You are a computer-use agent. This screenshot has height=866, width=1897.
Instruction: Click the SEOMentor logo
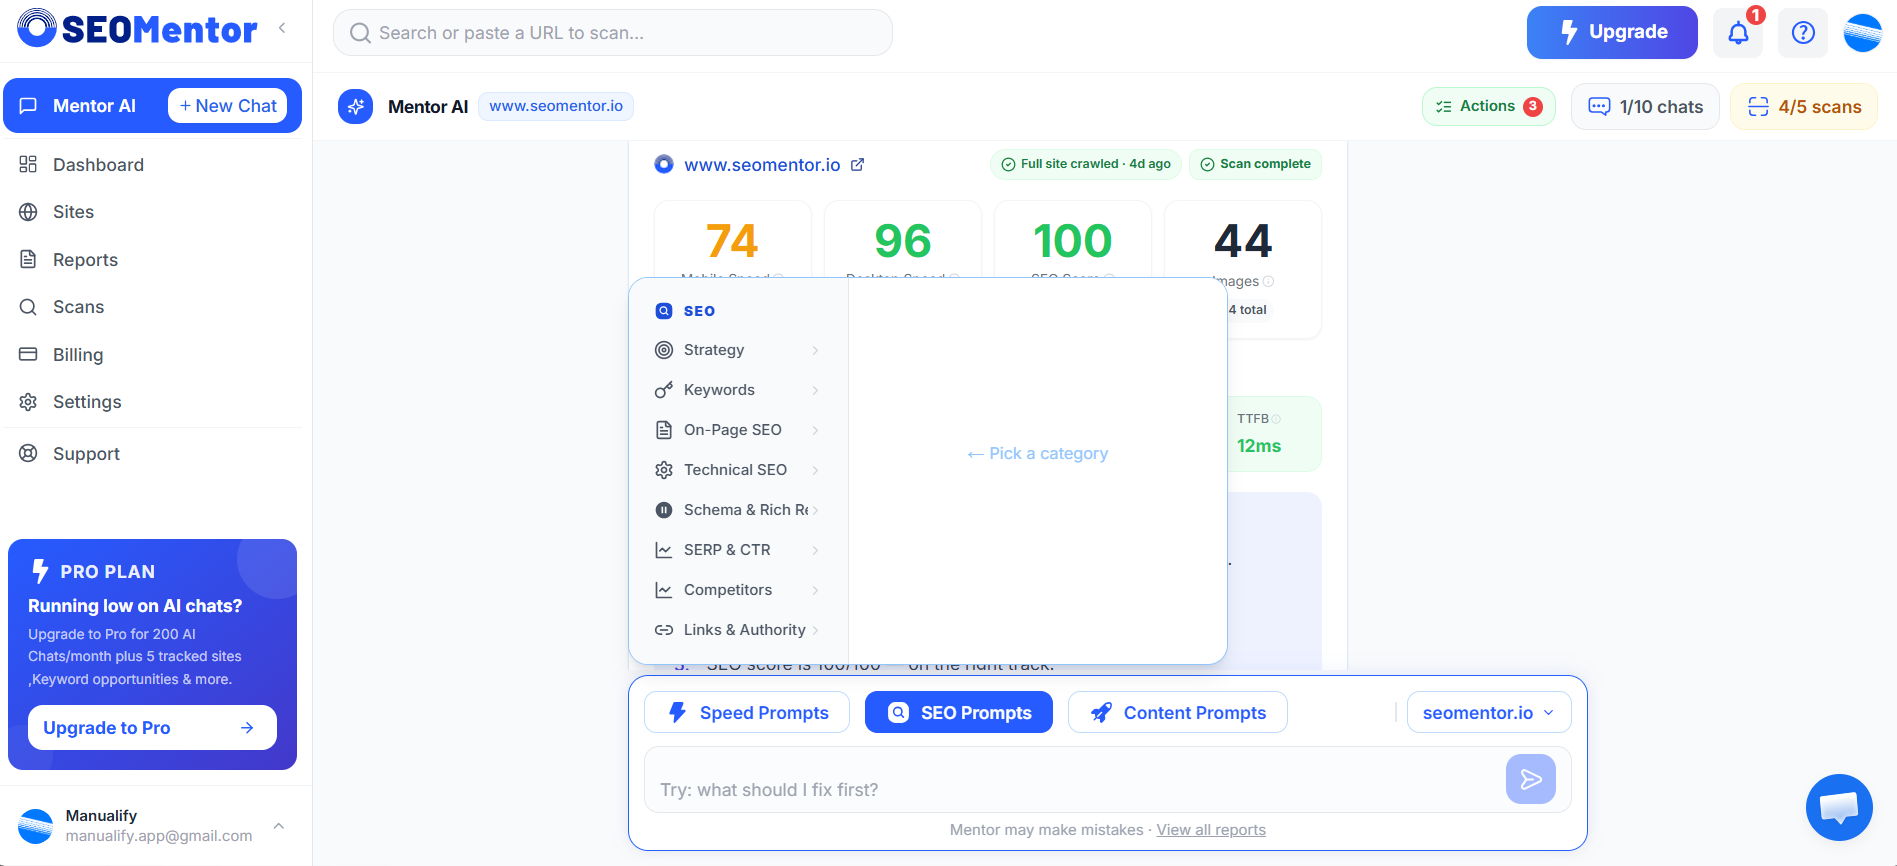[137, 29]
